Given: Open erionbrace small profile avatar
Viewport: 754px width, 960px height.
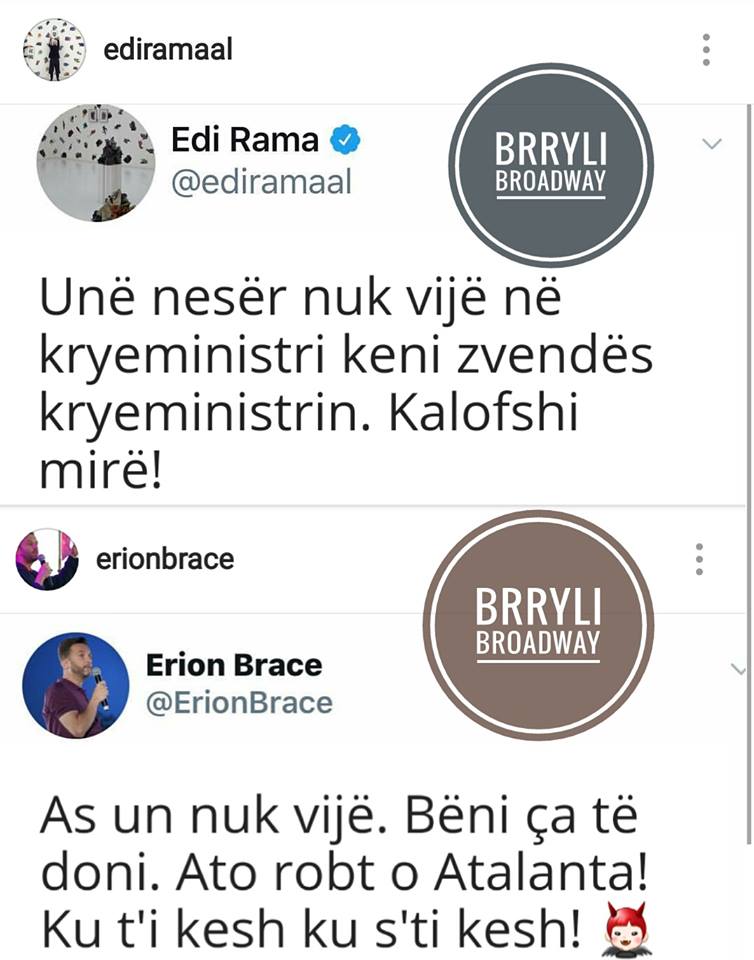Looking at the screenshot, I should click(47, 560).
